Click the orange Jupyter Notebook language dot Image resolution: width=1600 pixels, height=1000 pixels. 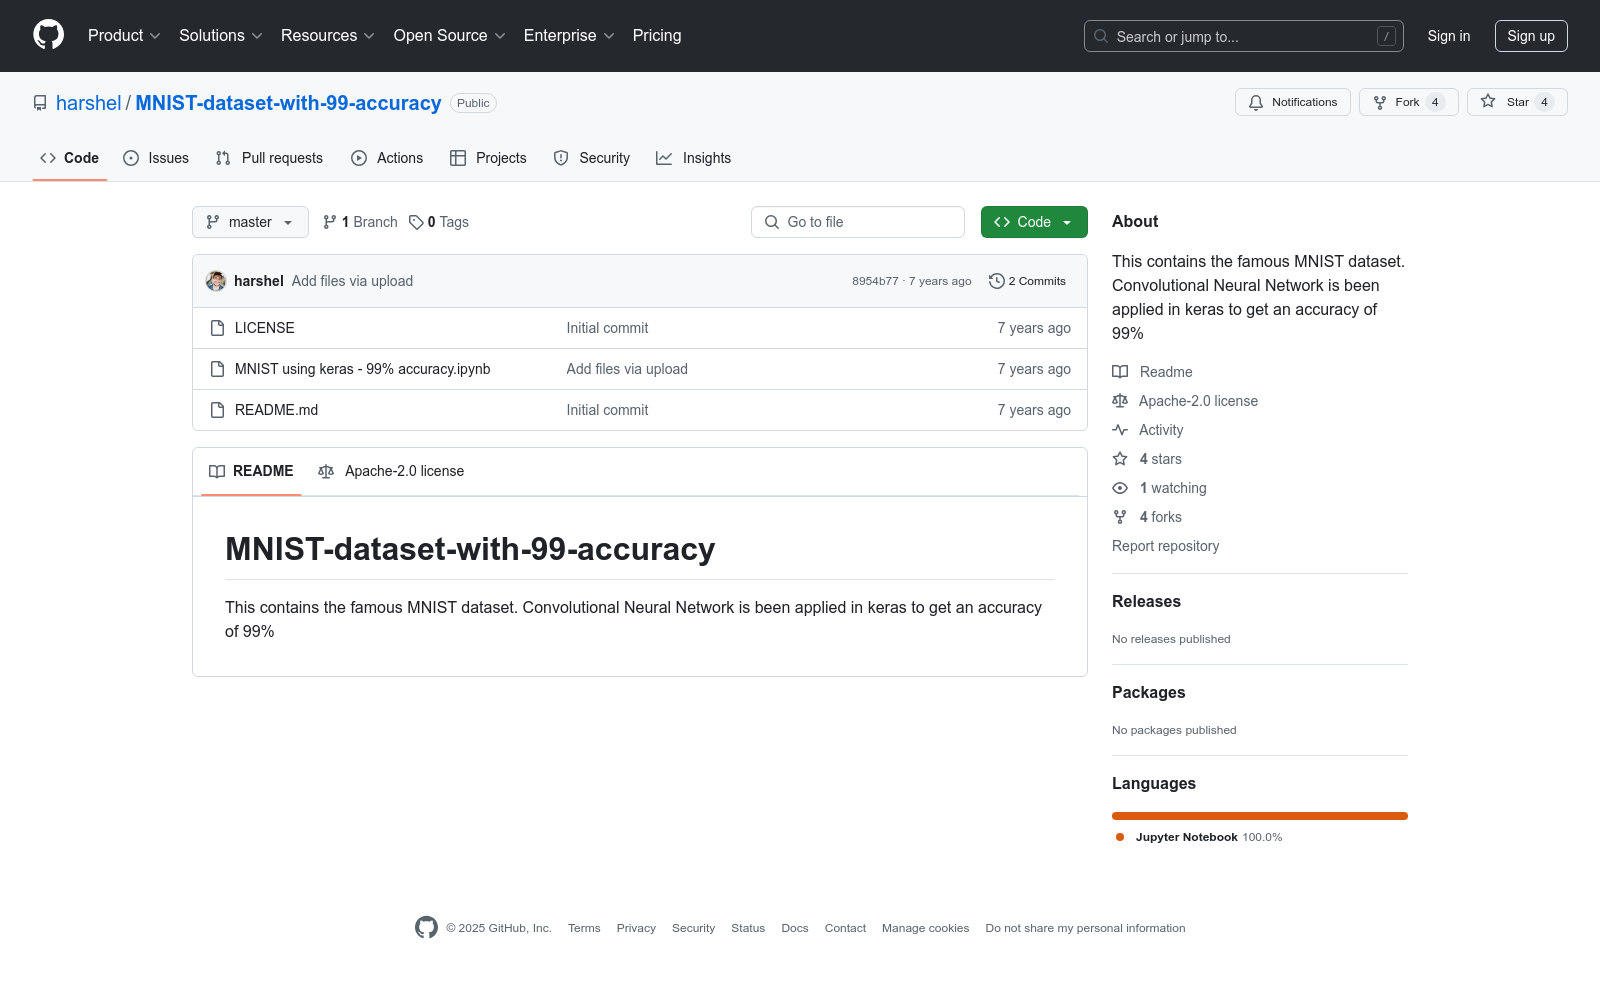(1120, 837)
